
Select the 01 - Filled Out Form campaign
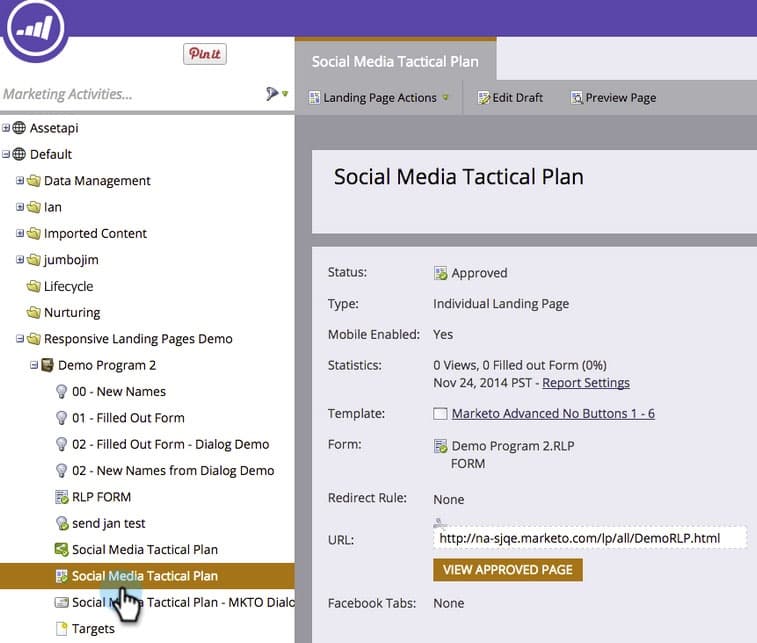click(x=128, y=418)
